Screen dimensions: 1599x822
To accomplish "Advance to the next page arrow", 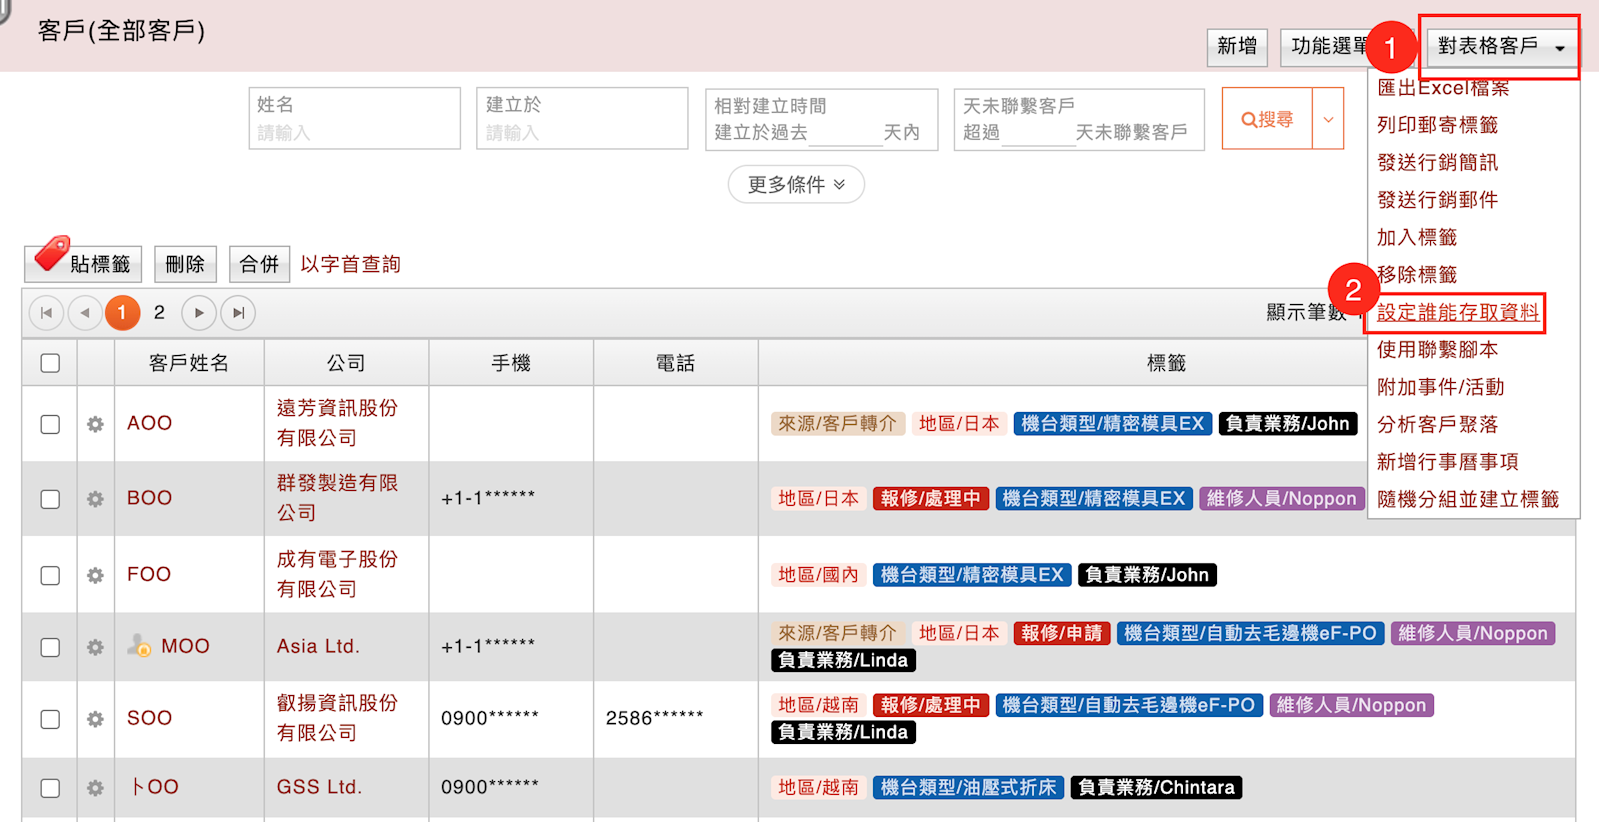I will pyautogui.click(x=199, y=313).
